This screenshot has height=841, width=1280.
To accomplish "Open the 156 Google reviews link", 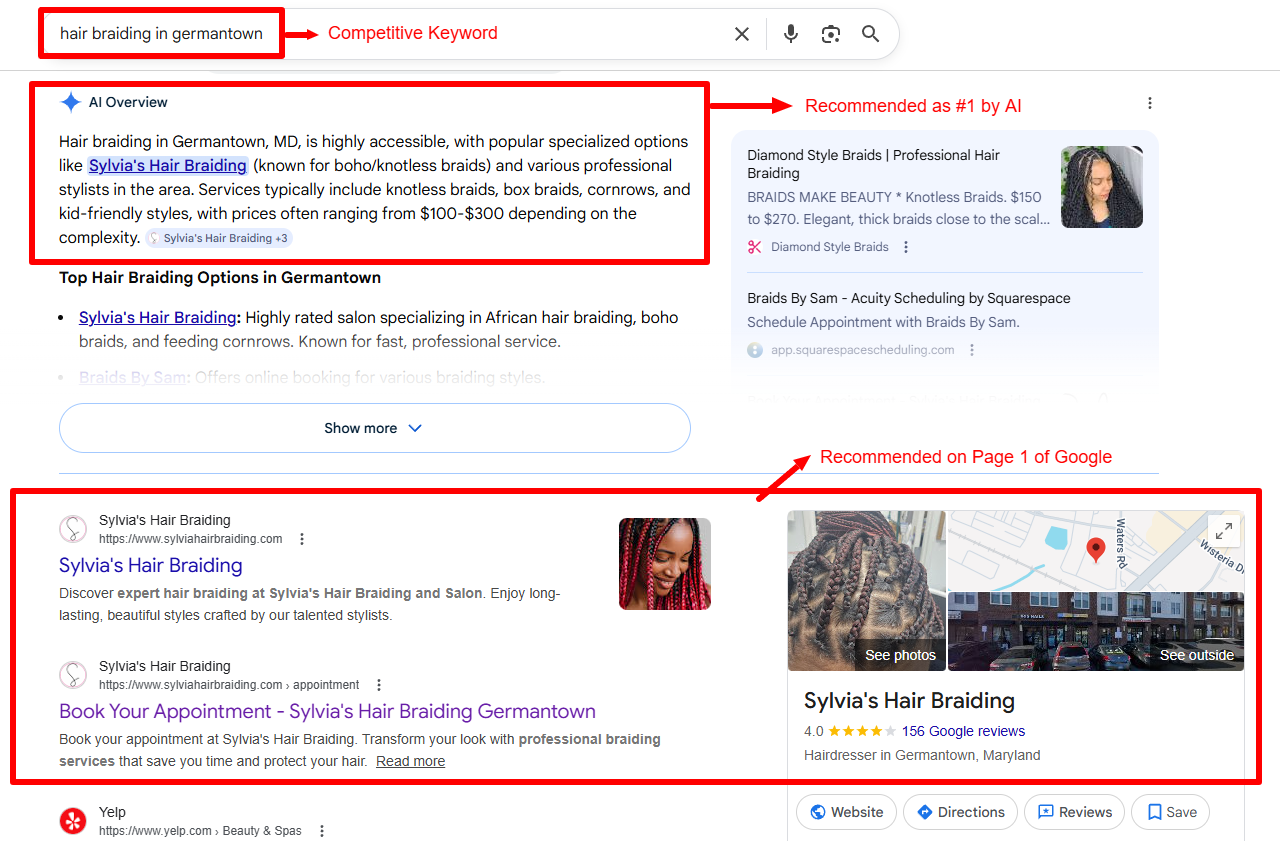I will (x=963, y=731).
